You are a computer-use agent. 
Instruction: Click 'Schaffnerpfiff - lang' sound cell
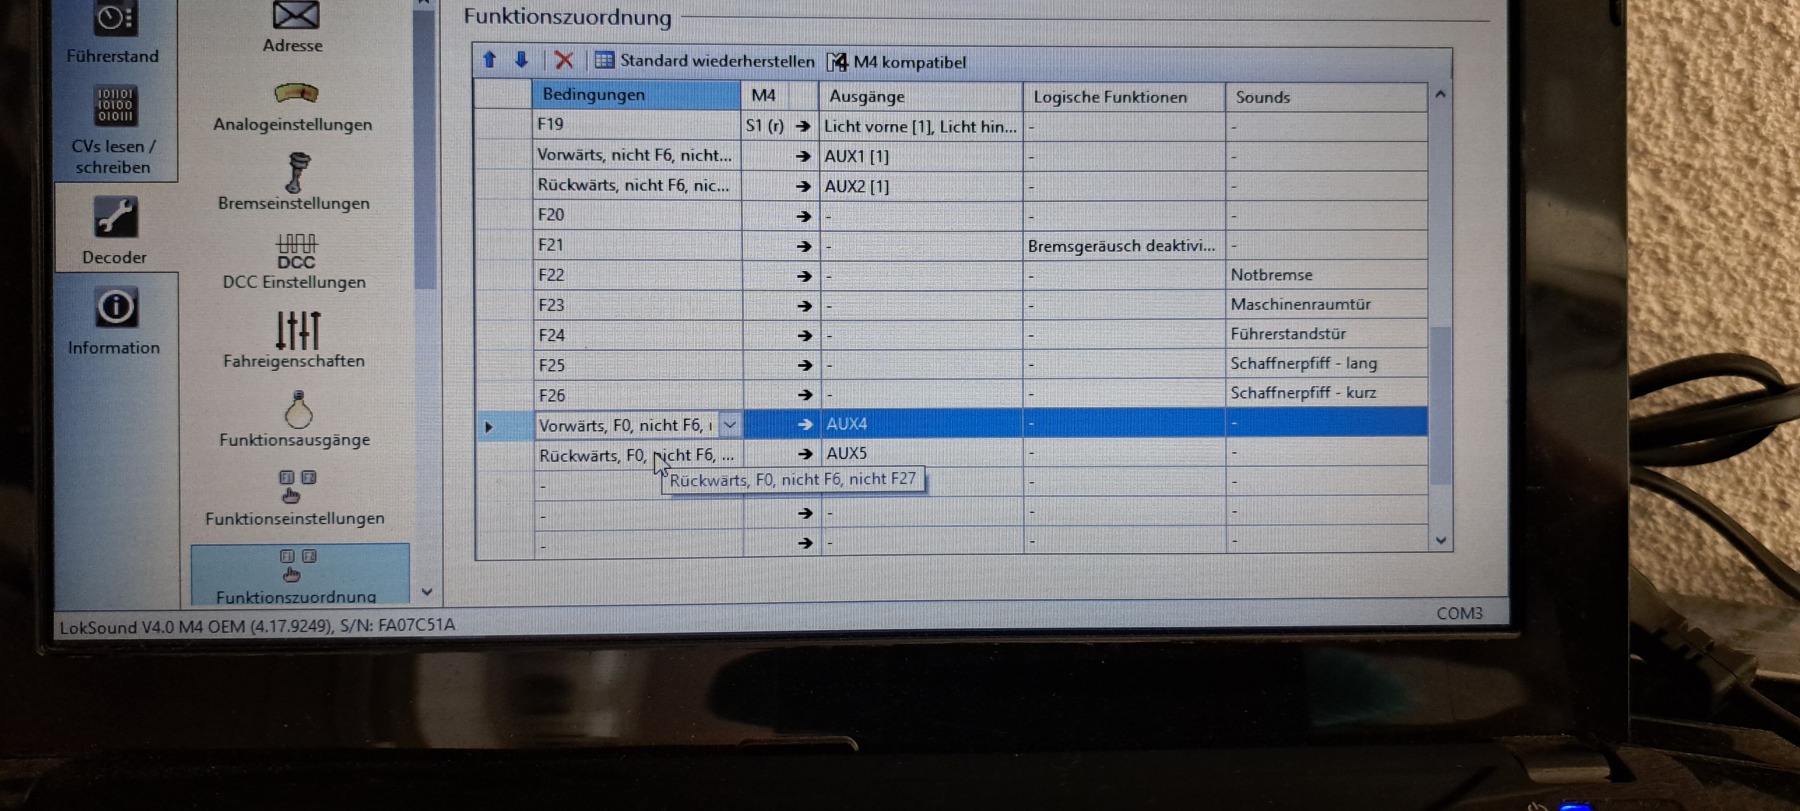click(1327, 363)
